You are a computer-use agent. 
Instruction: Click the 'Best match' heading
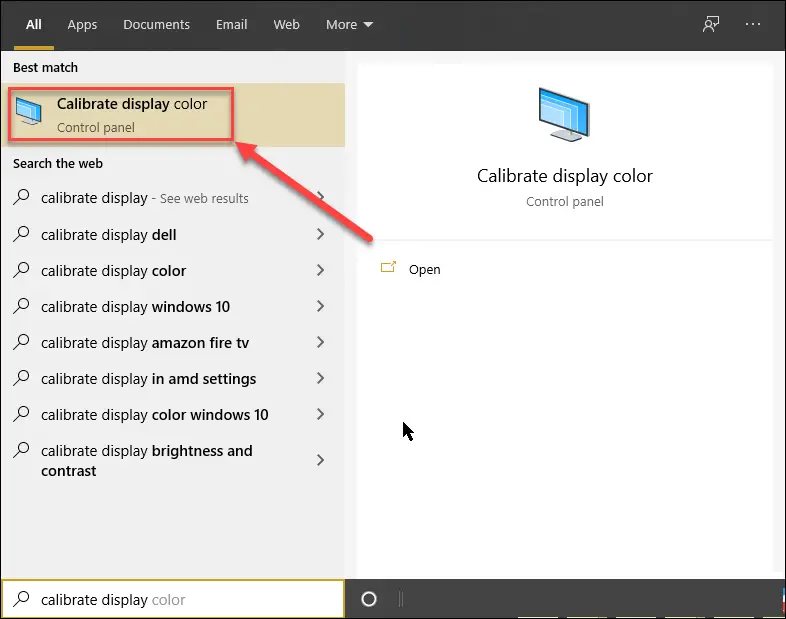pyautogui.click(x=45, y=67)
